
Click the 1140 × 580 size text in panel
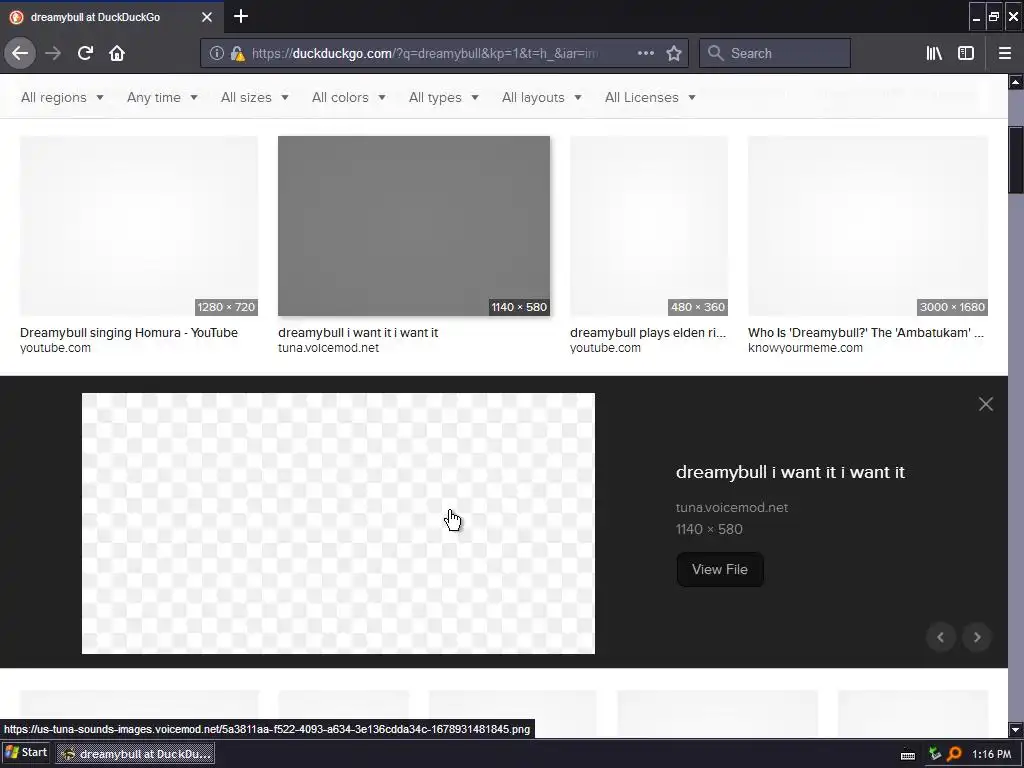click(x=709, y=529)
